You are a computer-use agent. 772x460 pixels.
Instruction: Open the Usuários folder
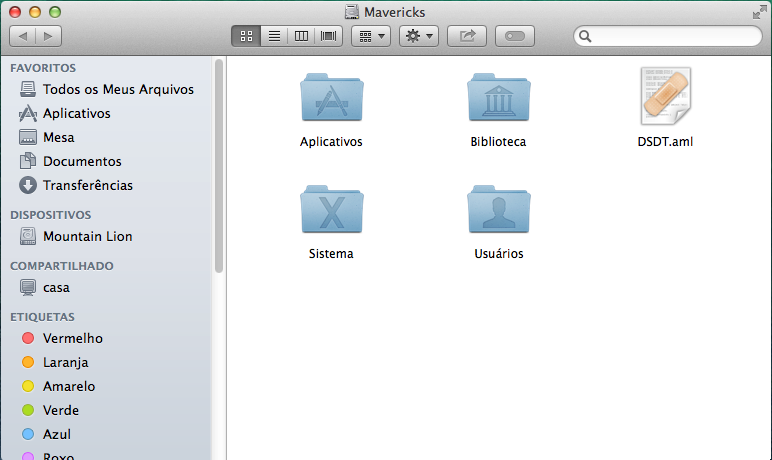tap(498, 212)
